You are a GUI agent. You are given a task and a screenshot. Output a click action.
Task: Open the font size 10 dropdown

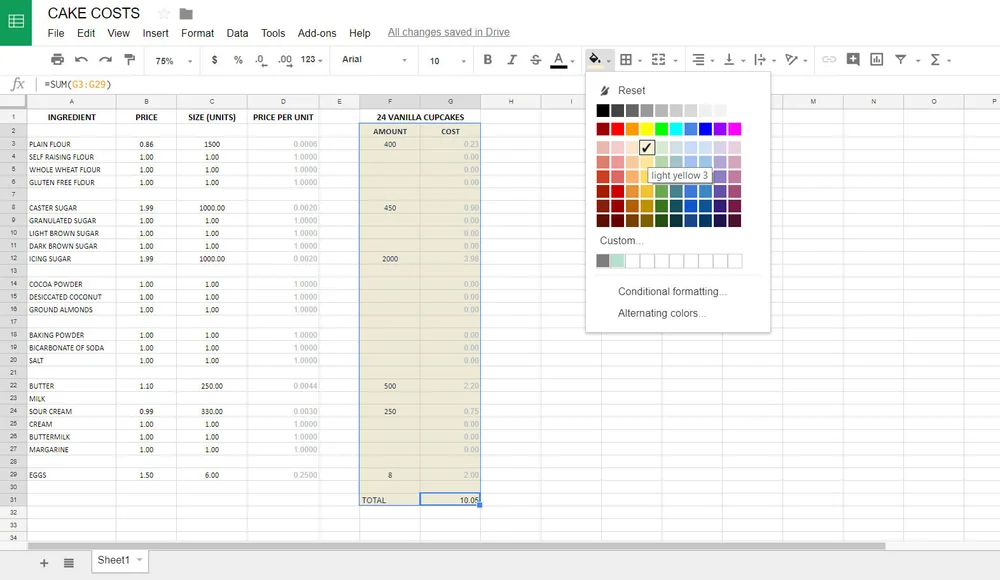tap(447, 61)
